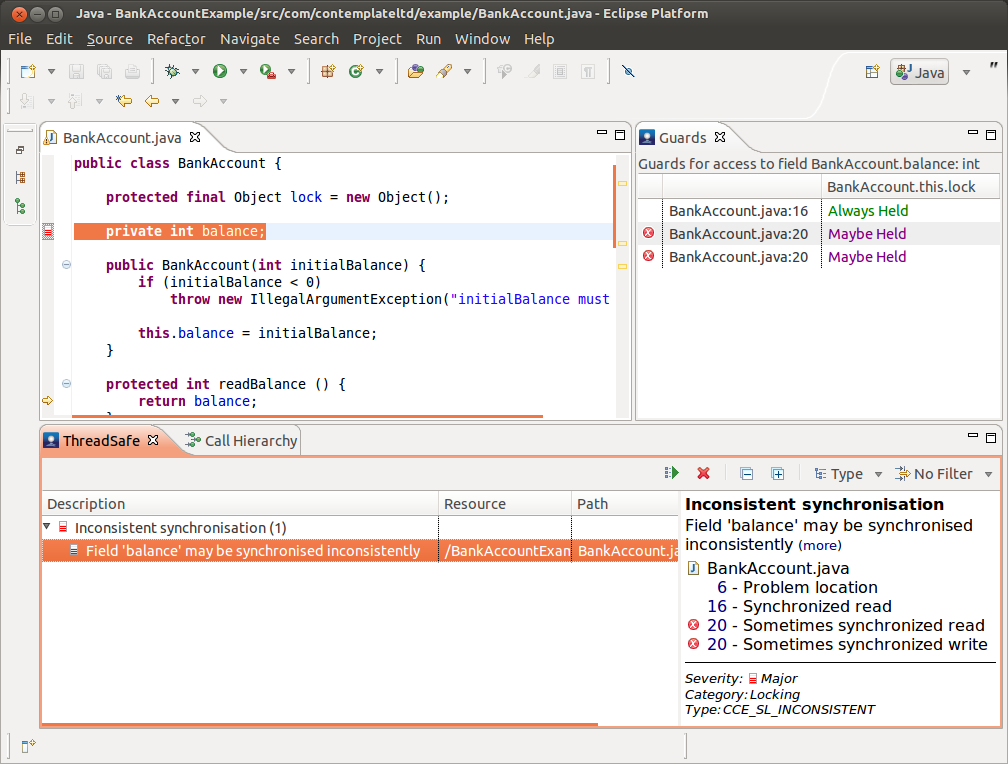
Task: Select the Field 'balance' may be synchronised inconsistently row
Action: coord(360,551)
